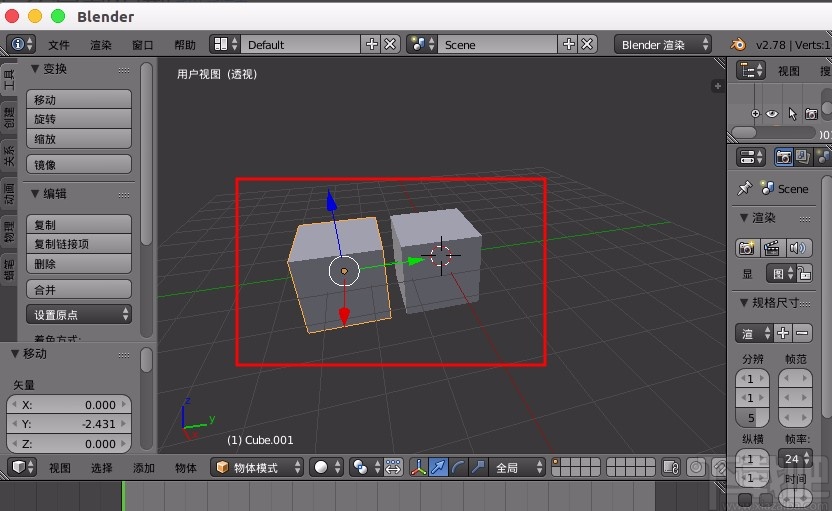The width and height of the screenshot is (832, 511).
Task: Click the Blender logo icon in header
Action: 738,45
